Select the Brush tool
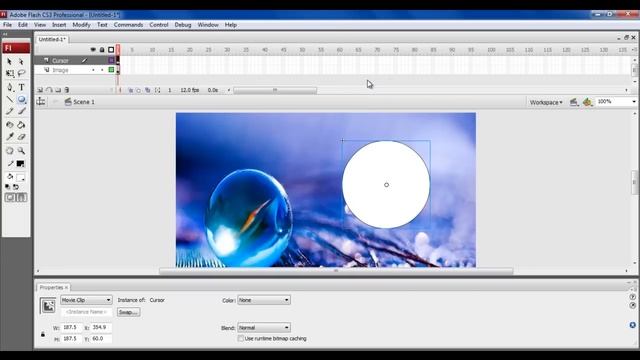The height and width of the screenshot is (360, 640). tap(21, 111)
